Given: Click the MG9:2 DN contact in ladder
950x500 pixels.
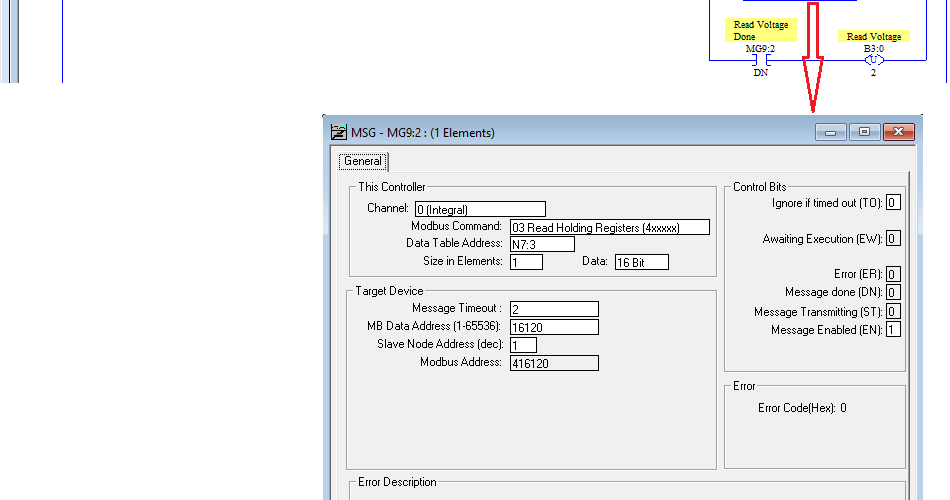Looking at the screenshot, I should 761,60.
